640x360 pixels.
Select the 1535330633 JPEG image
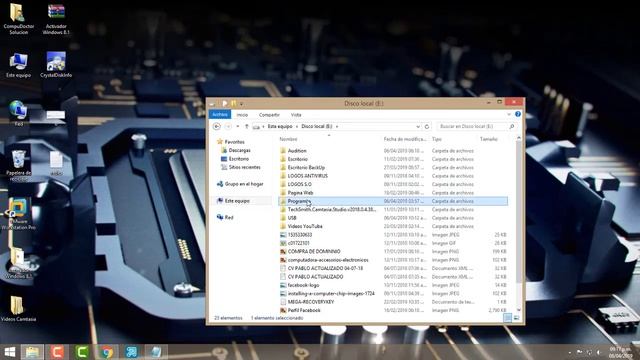click(300, 235)
